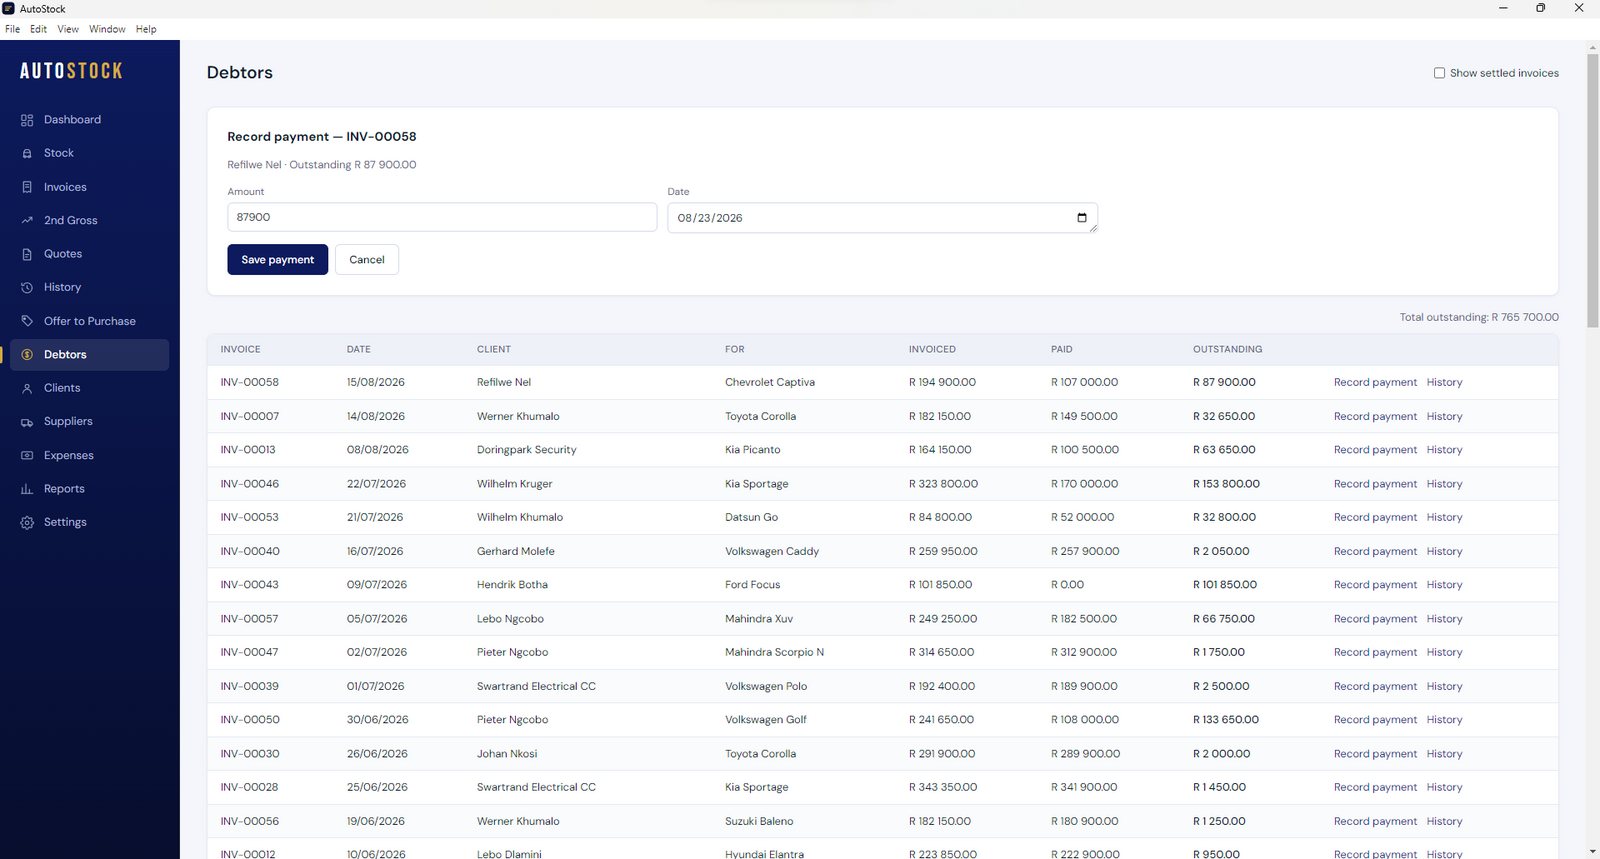
Task: Click the History clock icon in sidebar
Action: 27,288
